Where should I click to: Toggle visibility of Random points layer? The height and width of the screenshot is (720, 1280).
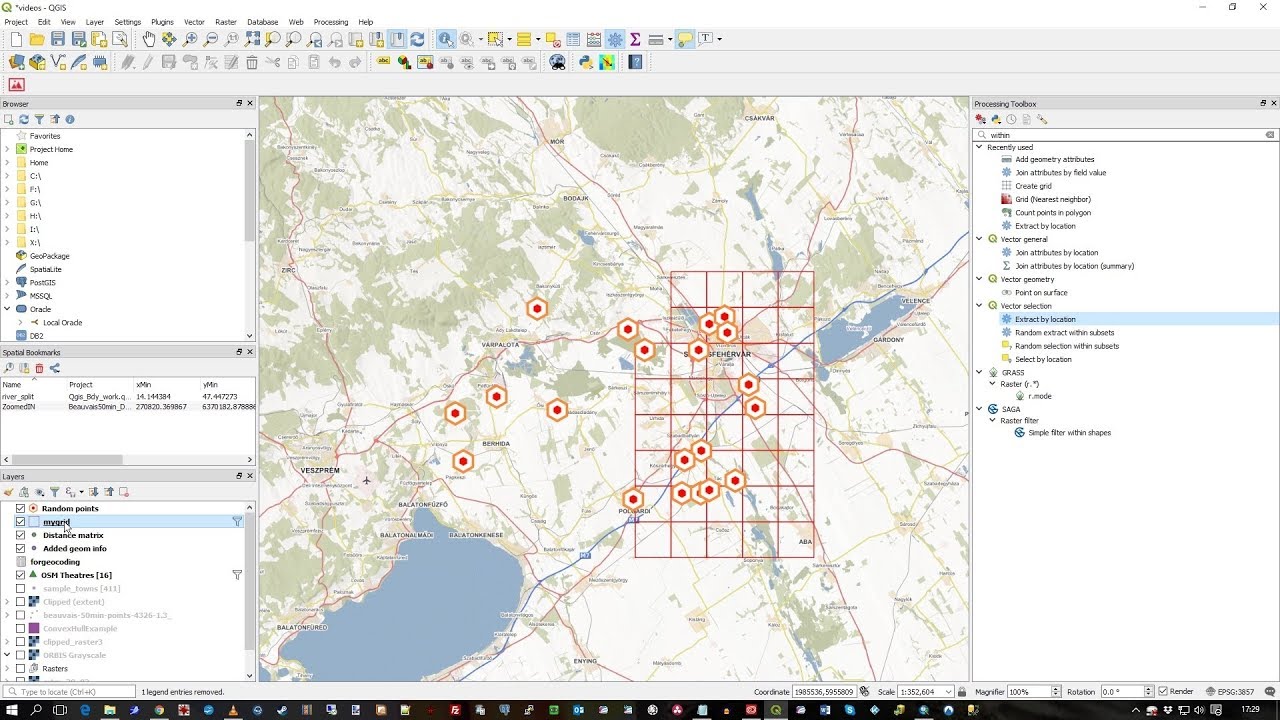click(x=20, y=508)
